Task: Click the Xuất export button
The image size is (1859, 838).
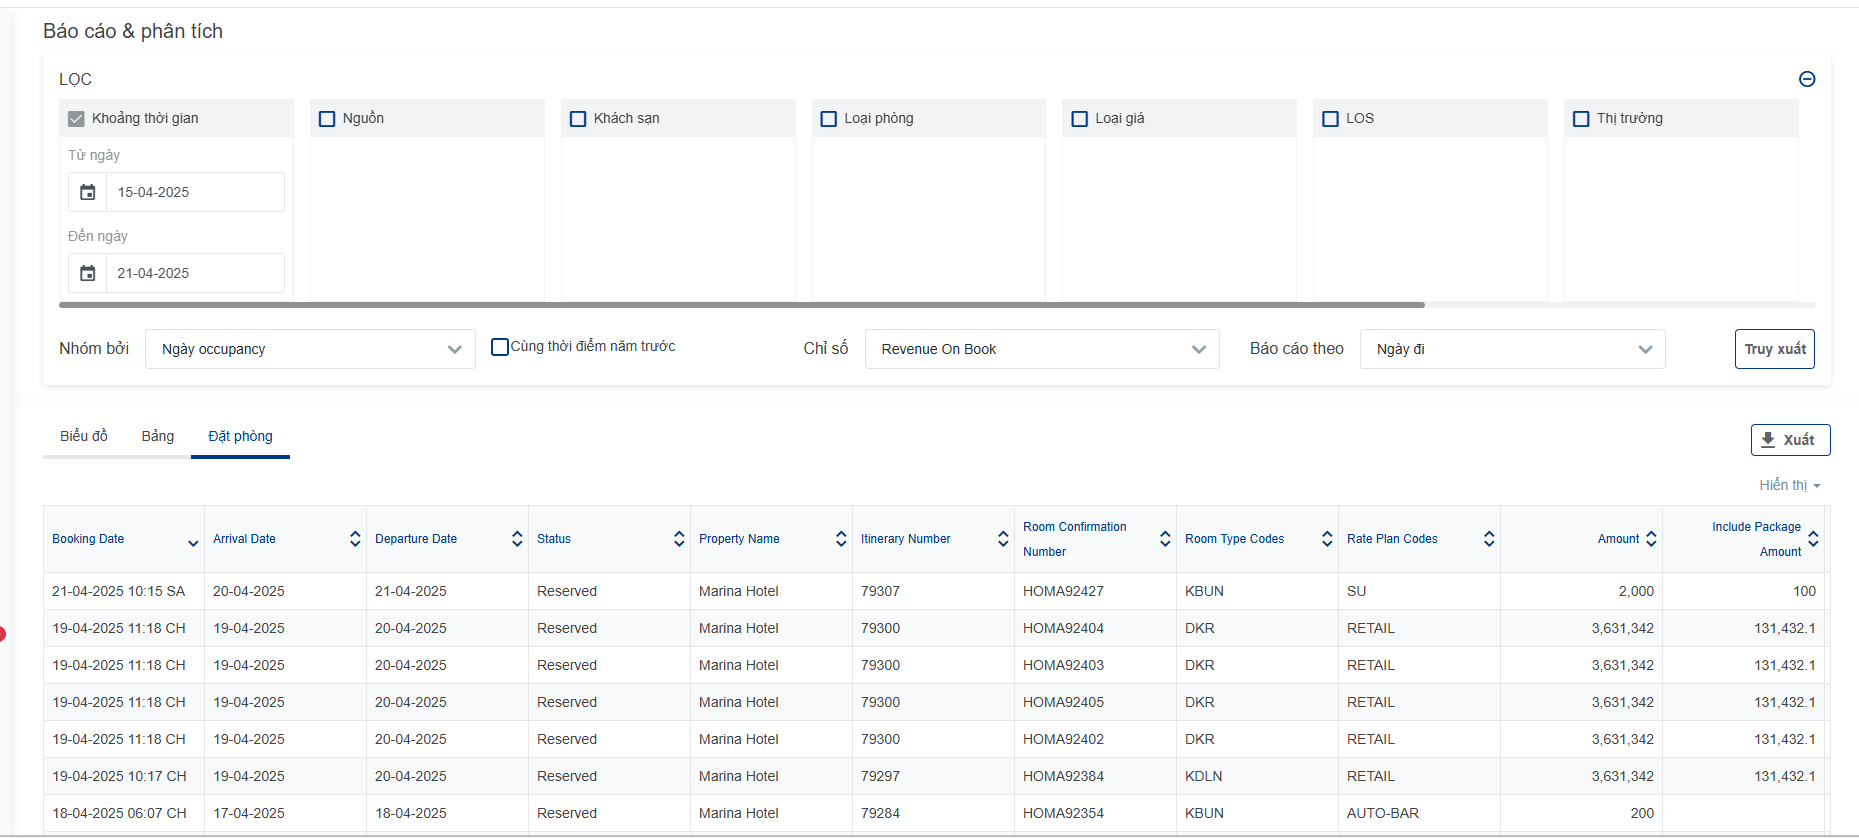Action: [x=1790, y=440]
